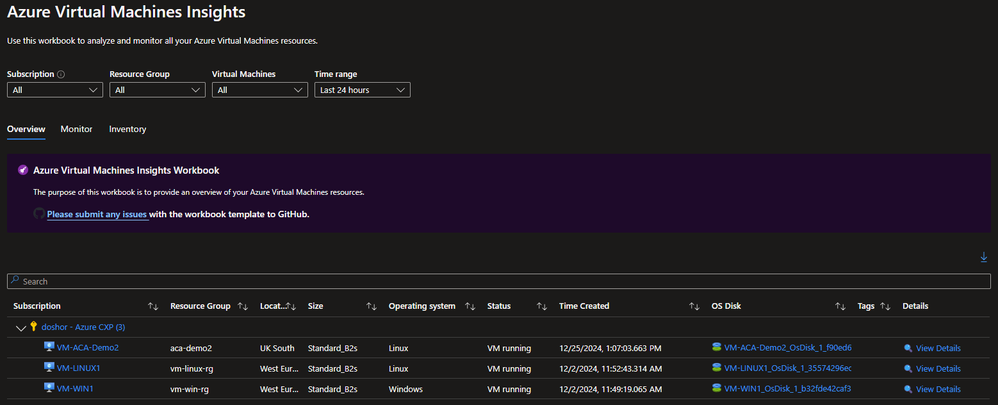Sort table by Subscription column arrows

153,306
